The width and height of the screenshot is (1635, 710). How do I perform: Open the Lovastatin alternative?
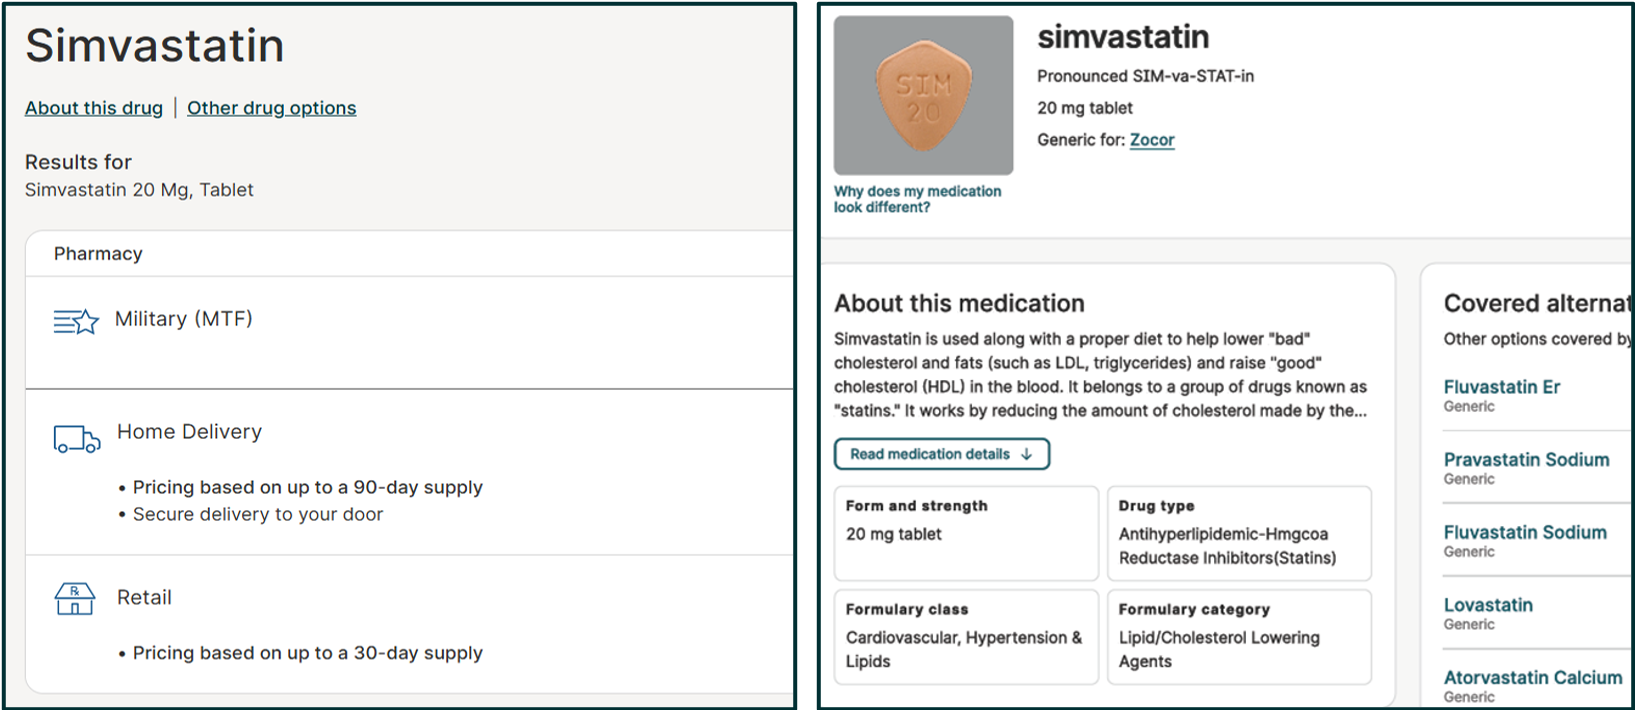[1488, 605]
